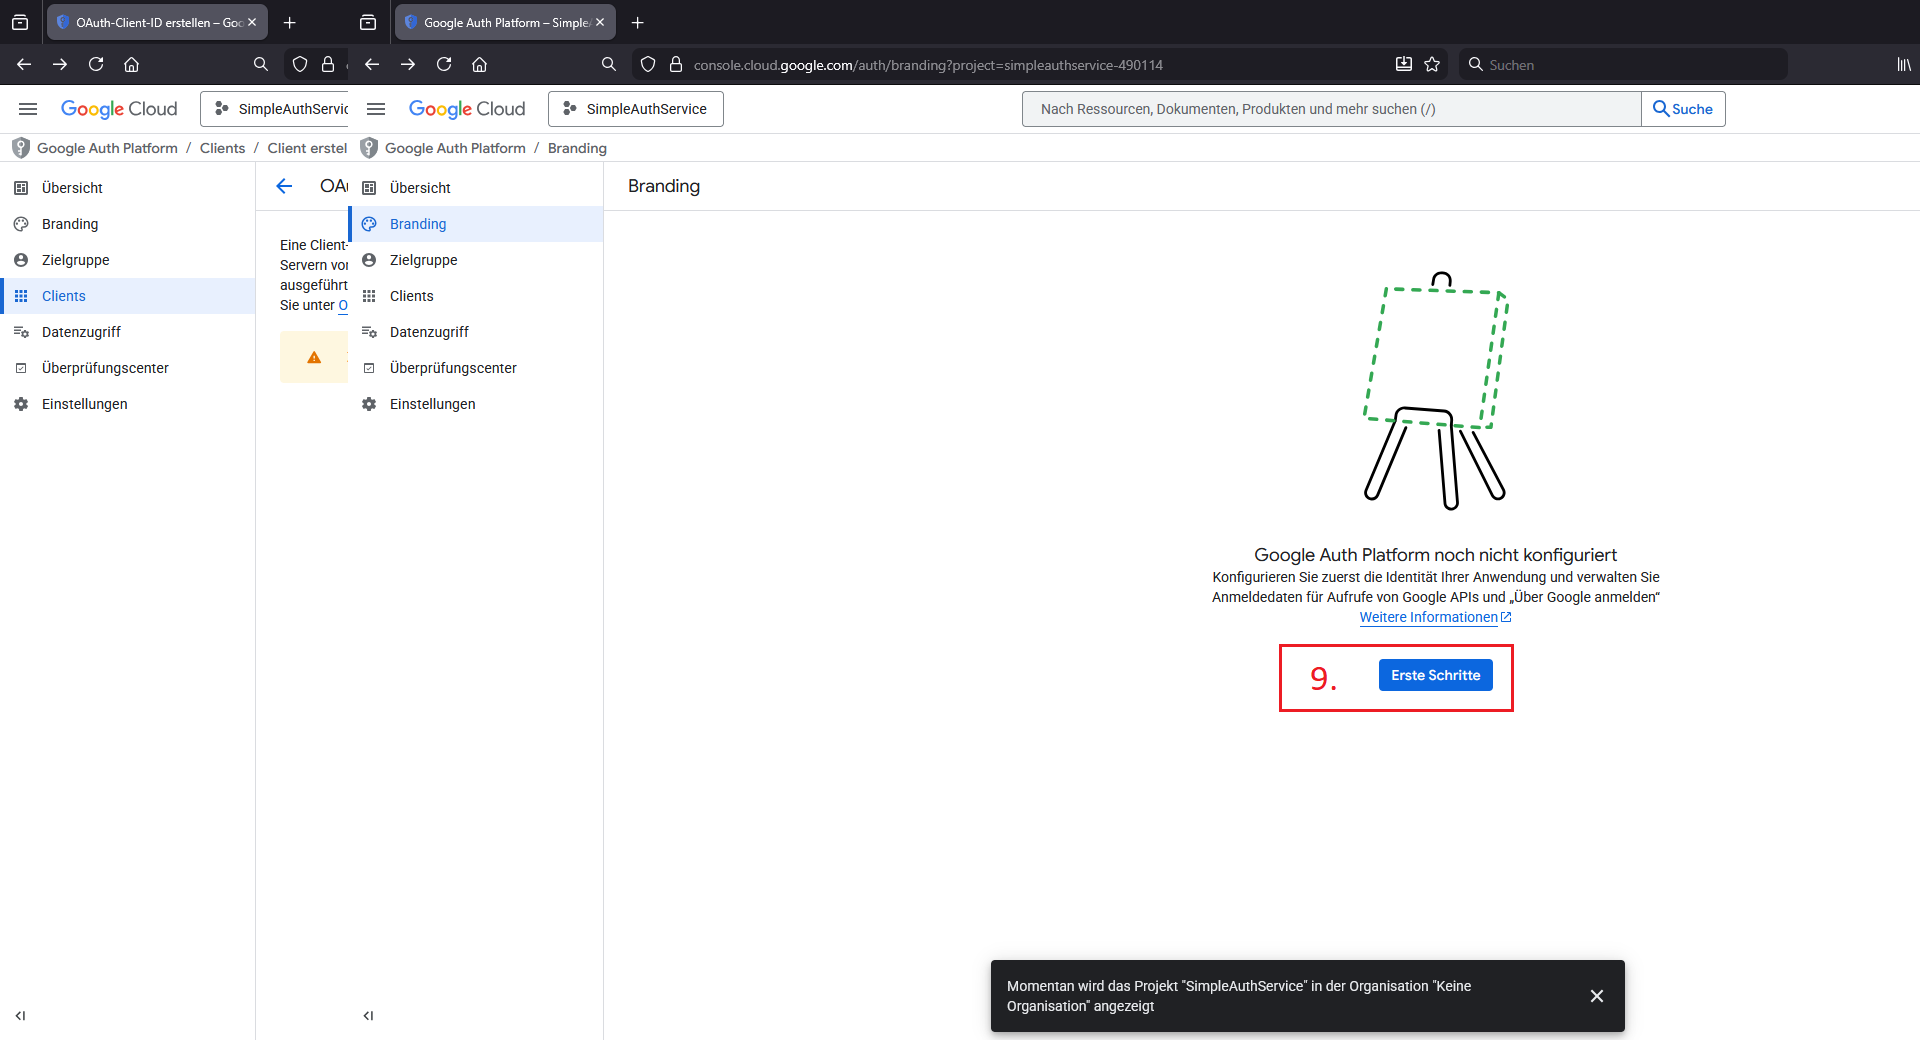The height and width of the screenshot is (1040, 1920).
Task: Reload page in left browser window
Action: (96, 64)
